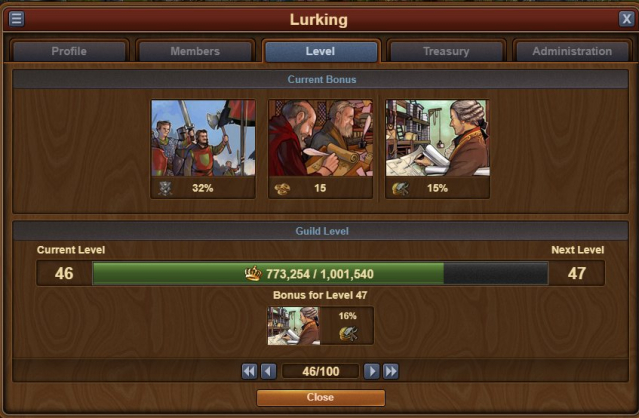Jump to last level with double-right arrow
The width and height of the screenshot is (639, 418).
click(390, 371)
